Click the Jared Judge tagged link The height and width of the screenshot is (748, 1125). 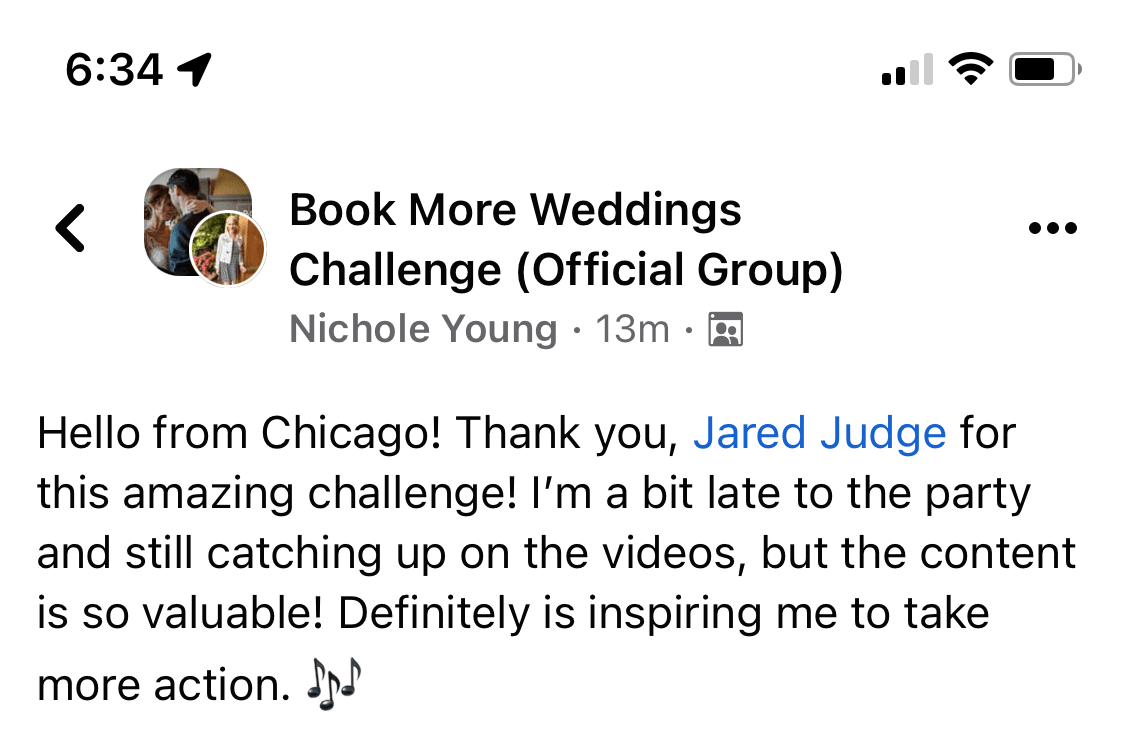pos(819,434)
